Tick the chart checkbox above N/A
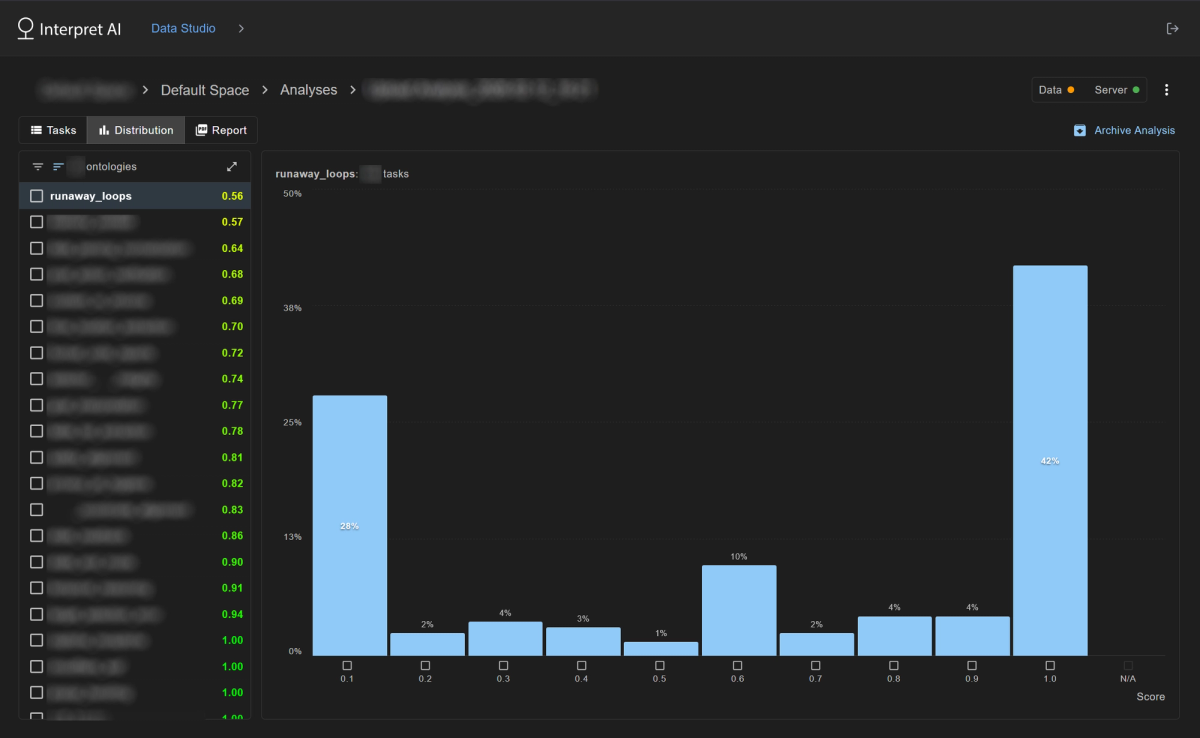Screen dimensions: 1200x738 point(1128,665)
